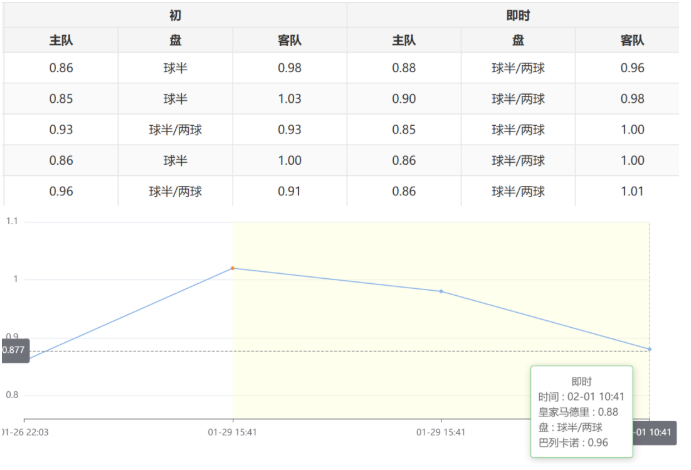Viewport: 691px width, 470px height.
Task: Click the 0.877 y-axis value tag
Action: click(x=14, y=351)
